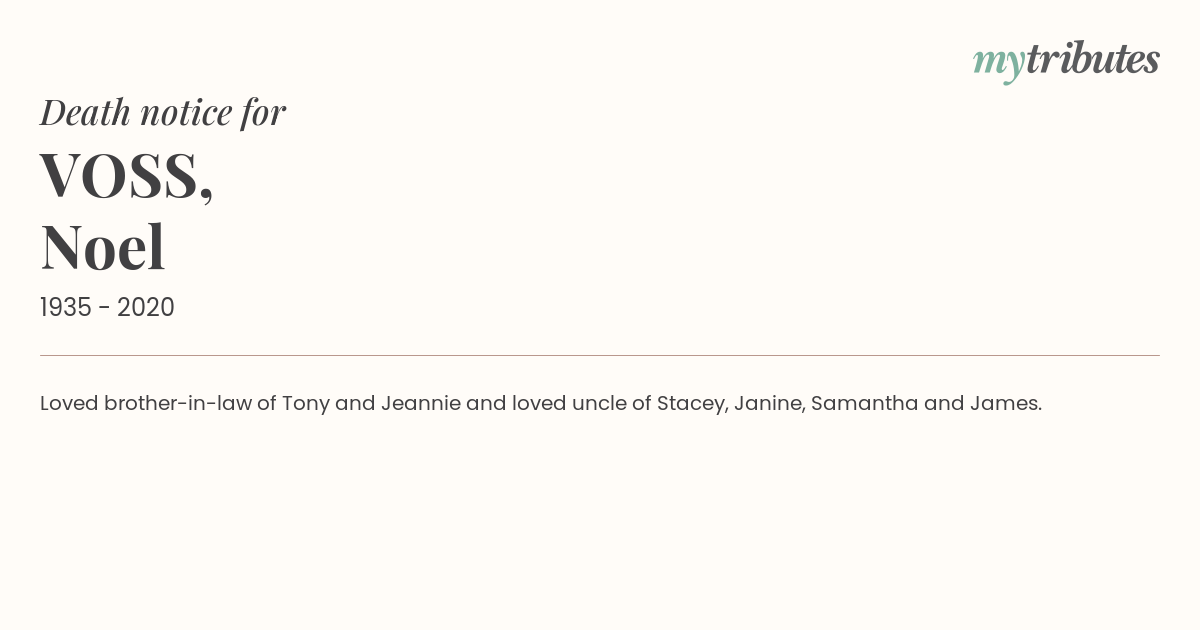Click the death year 2020
The height and width of the screenshot is (630, 1200).
tap(146, 308)
